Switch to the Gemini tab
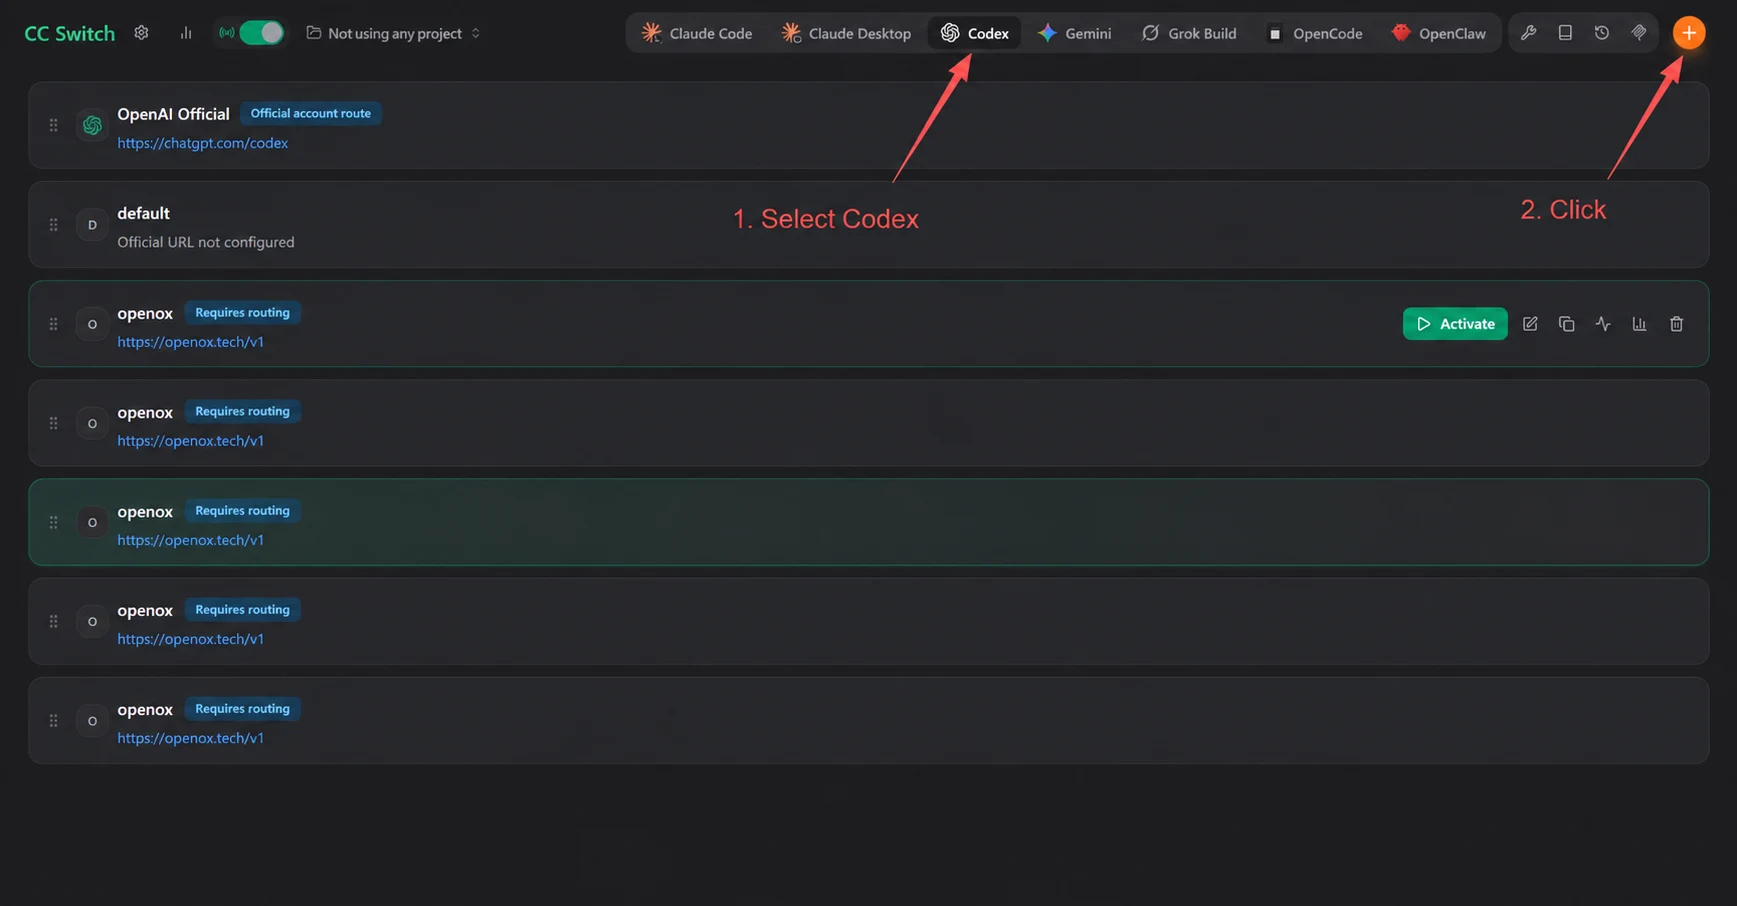The width and height of the screenshot is (1737, 906). point(1075,33)
